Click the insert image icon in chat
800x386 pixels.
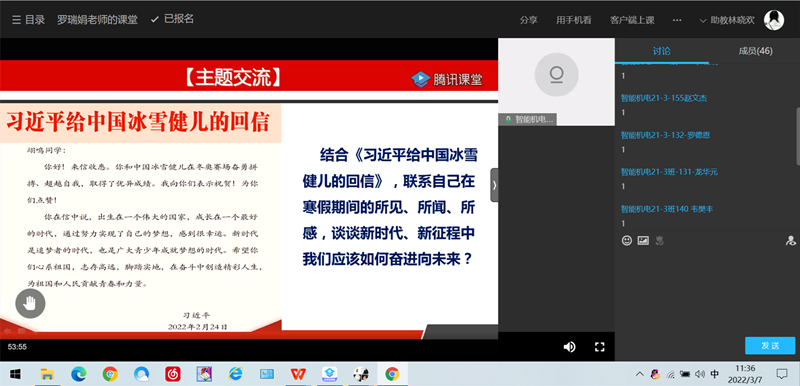[x=643, y=241]
